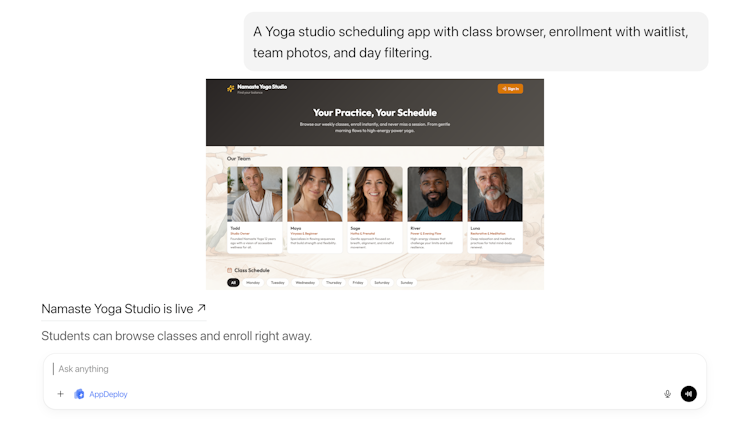Filter classes by Thursday
750x422 pixels.
pos(334,283)
